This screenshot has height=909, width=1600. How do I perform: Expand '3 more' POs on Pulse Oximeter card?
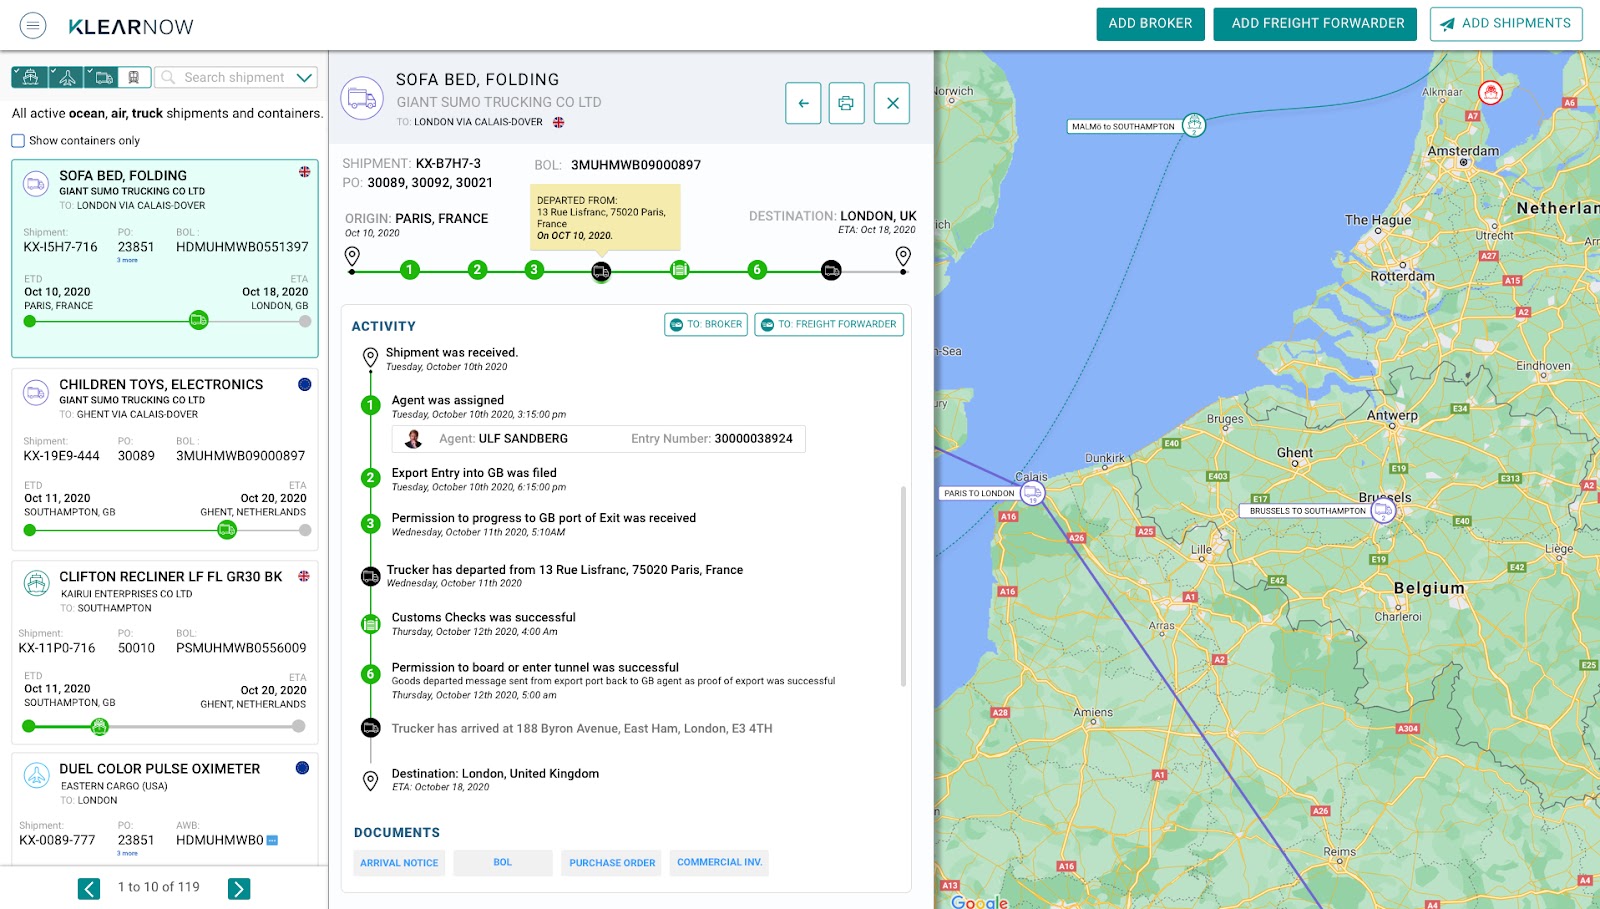tap(127, 854)
